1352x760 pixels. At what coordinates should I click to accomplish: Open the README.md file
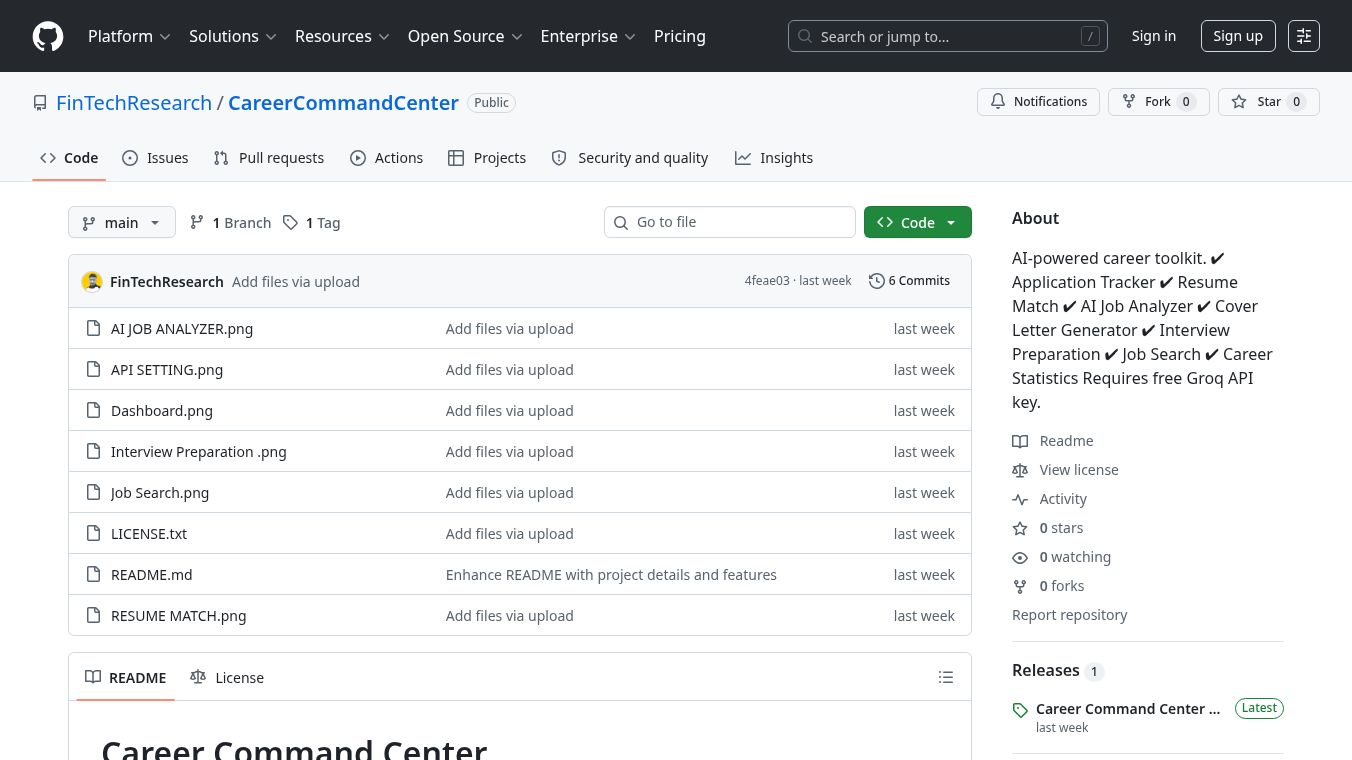(x=152, y=575)
